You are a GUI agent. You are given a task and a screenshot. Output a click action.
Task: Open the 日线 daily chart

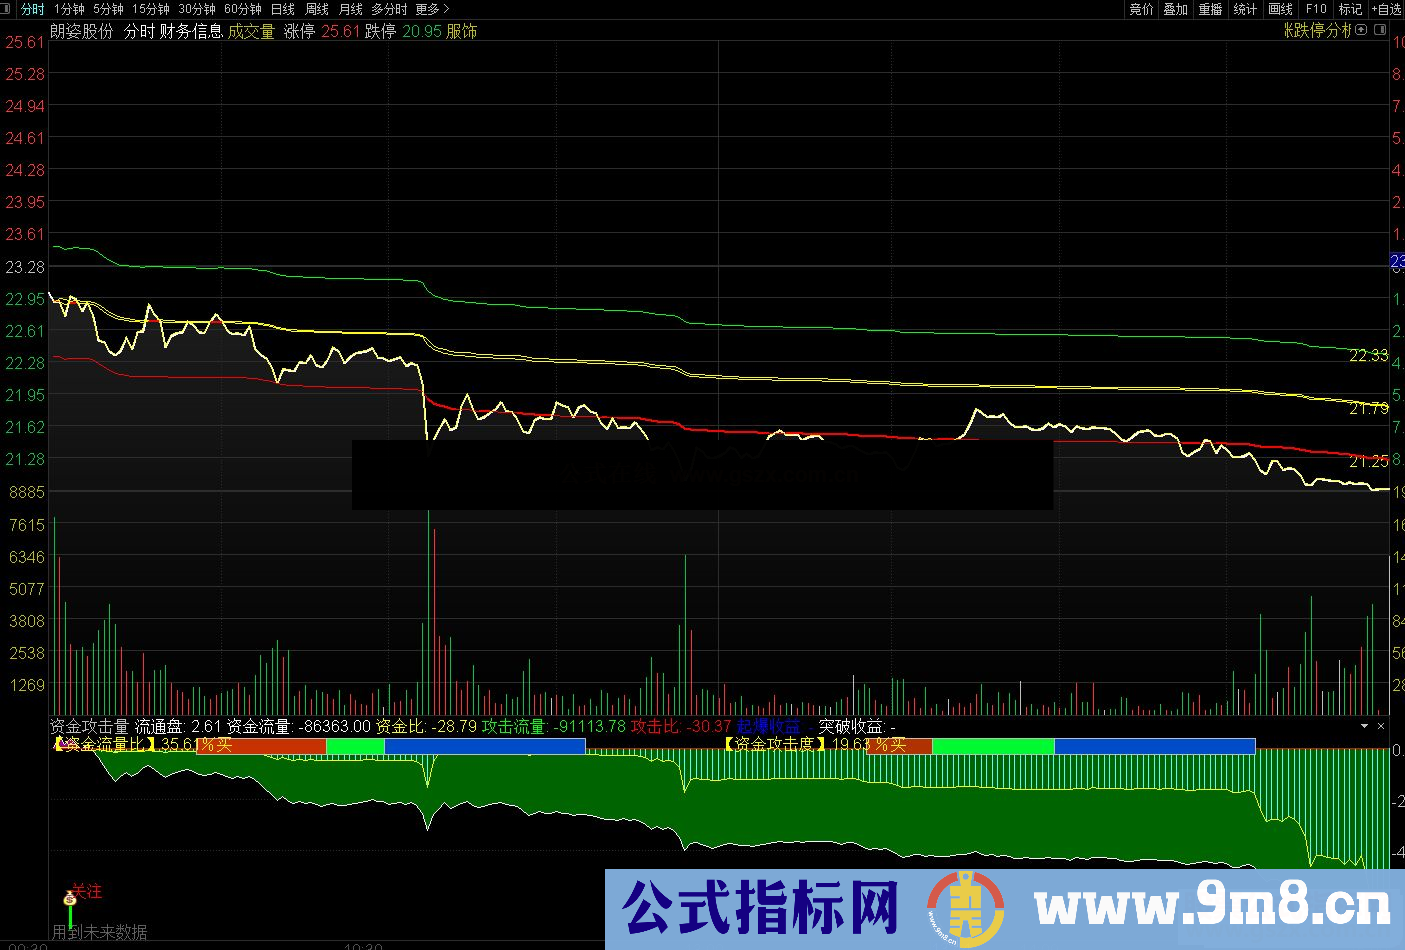(x=283, y=9)
